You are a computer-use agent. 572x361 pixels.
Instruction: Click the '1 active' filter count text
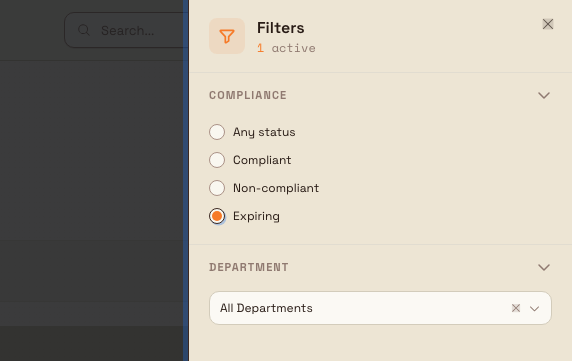point(286,48)
